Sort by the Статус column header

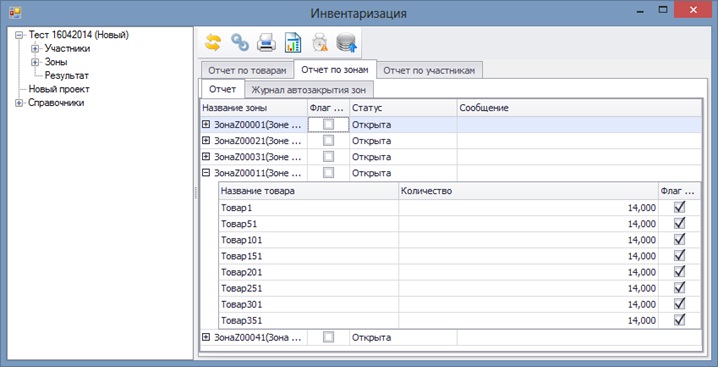[x=403, y=108]
